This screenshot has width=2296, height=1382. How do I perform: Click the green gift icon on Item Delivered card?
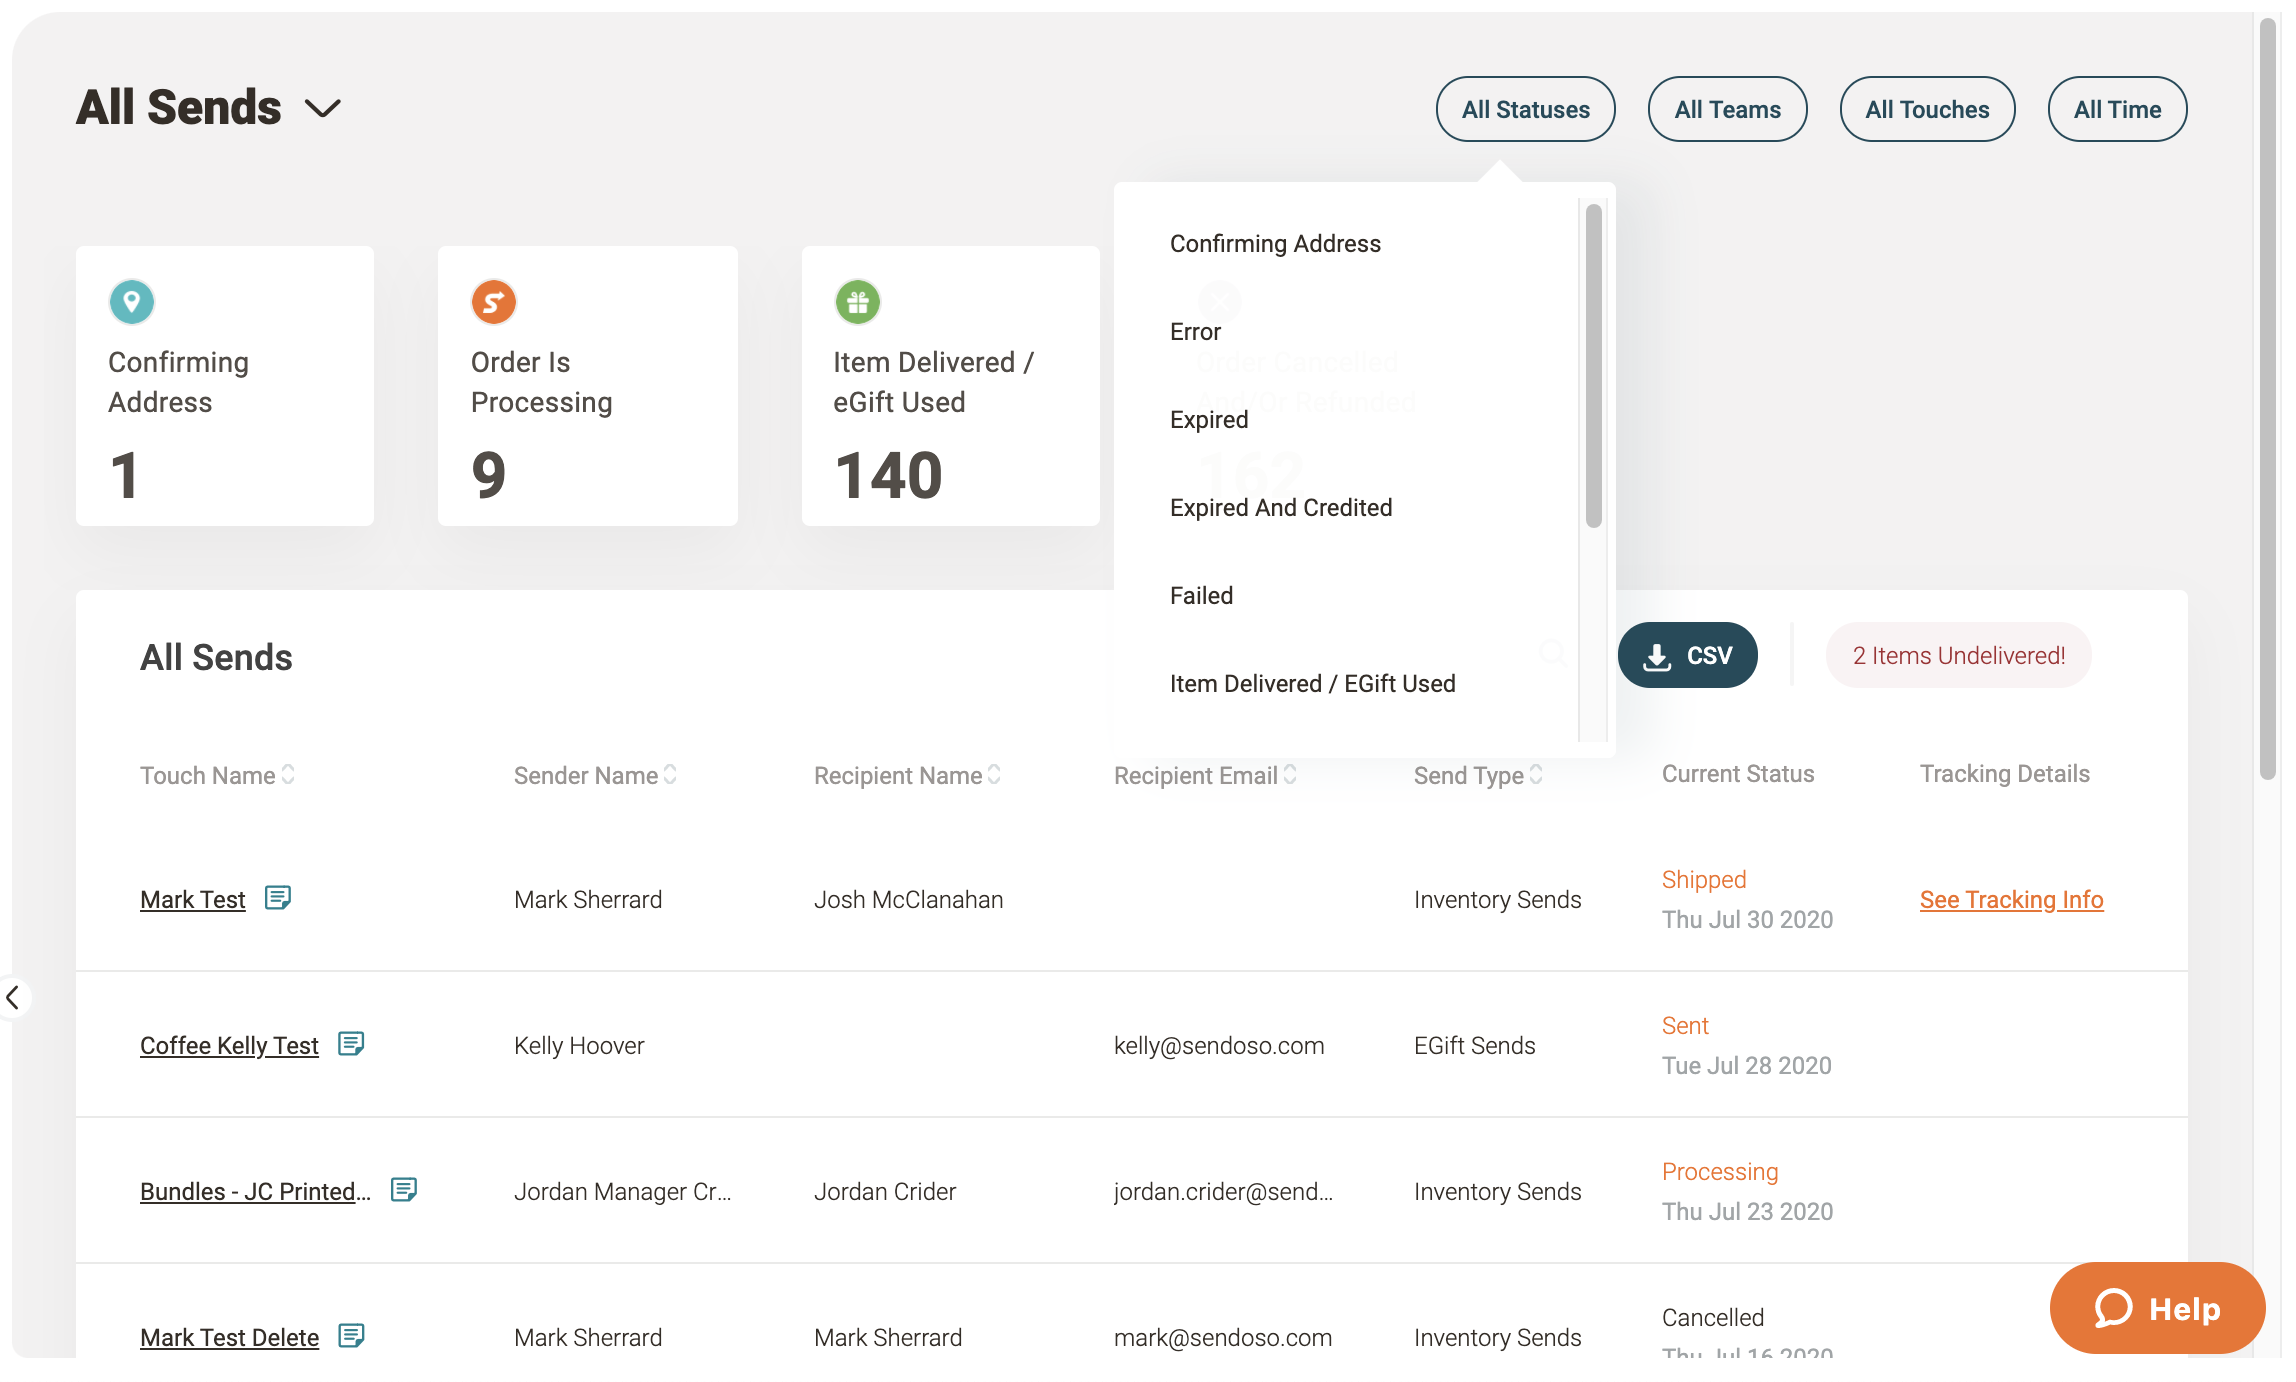(x=857, y=302)
